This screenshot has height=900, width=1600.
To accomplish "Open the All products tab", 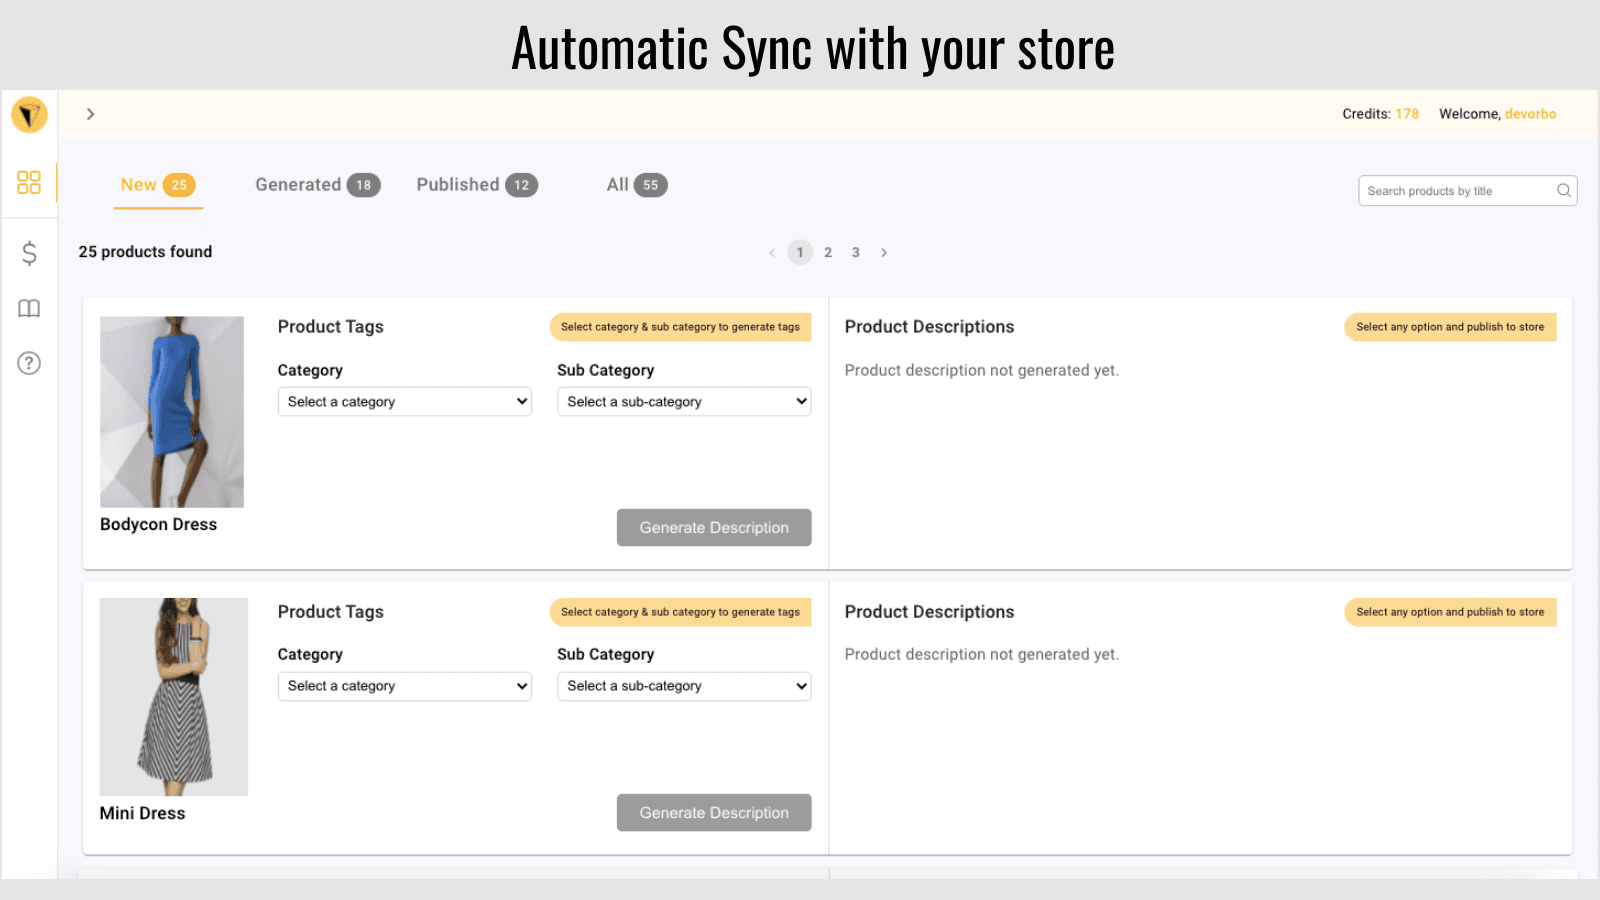I will [635, 184].
